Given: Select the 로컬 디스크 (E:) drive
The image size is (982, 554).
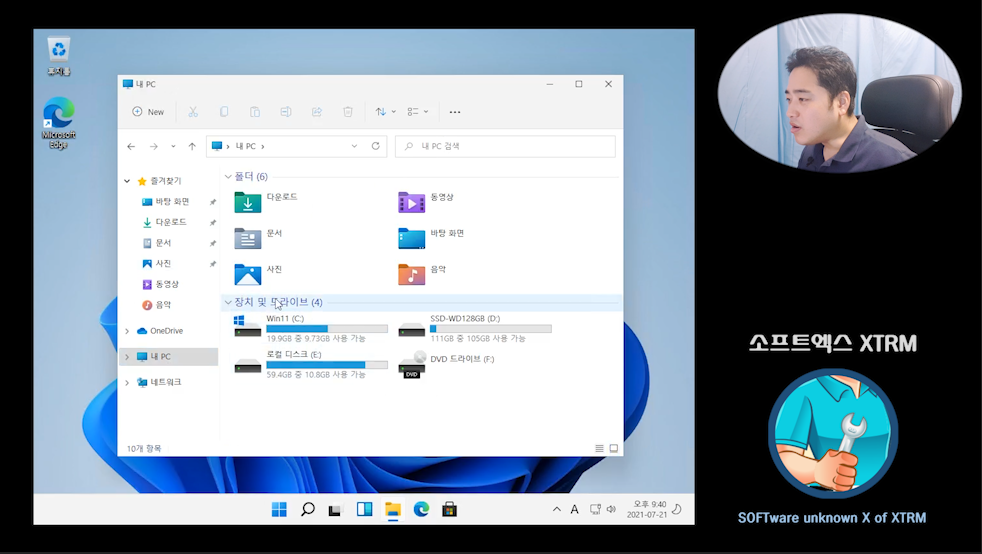Looking at the screenshot, I should click(311, 364).
